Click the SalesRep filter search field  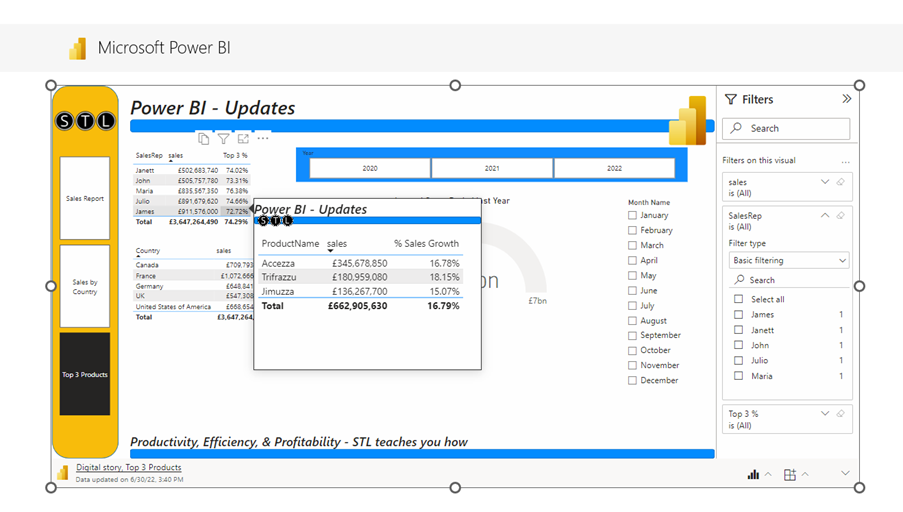[x=788, y=280]
